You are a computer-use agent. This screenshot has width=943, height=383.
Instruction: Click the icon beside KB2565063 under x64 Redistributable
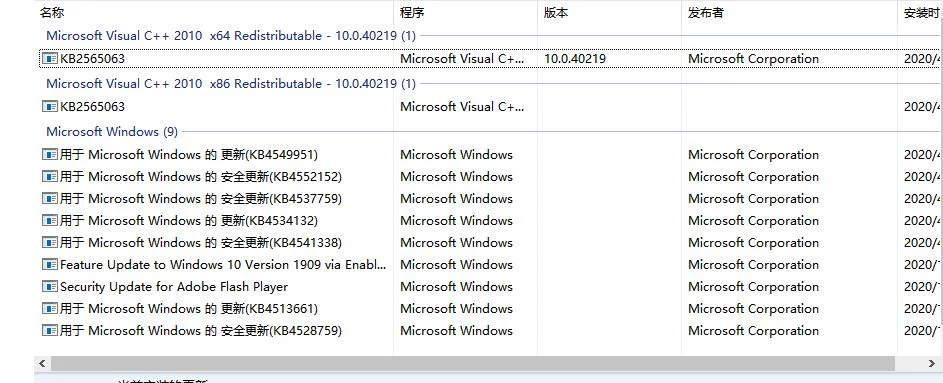[x=50, y=58]
